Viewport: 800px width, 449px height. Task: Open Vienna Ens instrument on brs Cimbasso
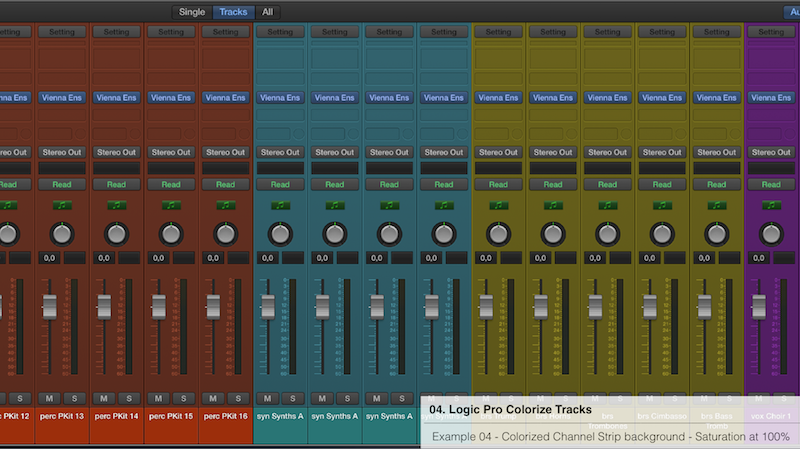662,97
